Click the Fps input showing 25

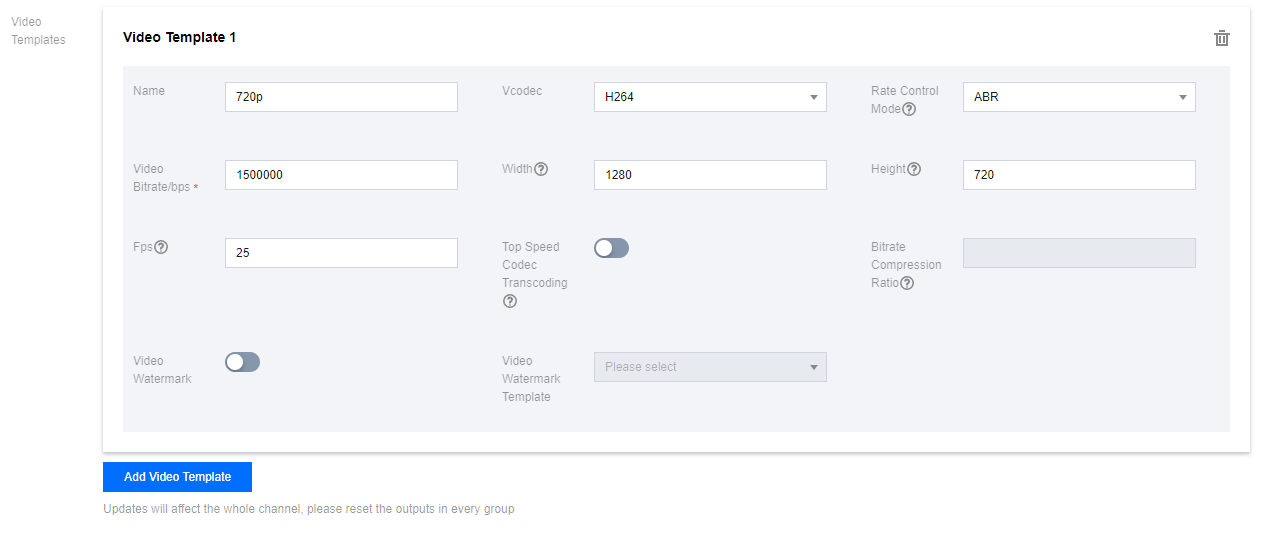coord(341,253)
